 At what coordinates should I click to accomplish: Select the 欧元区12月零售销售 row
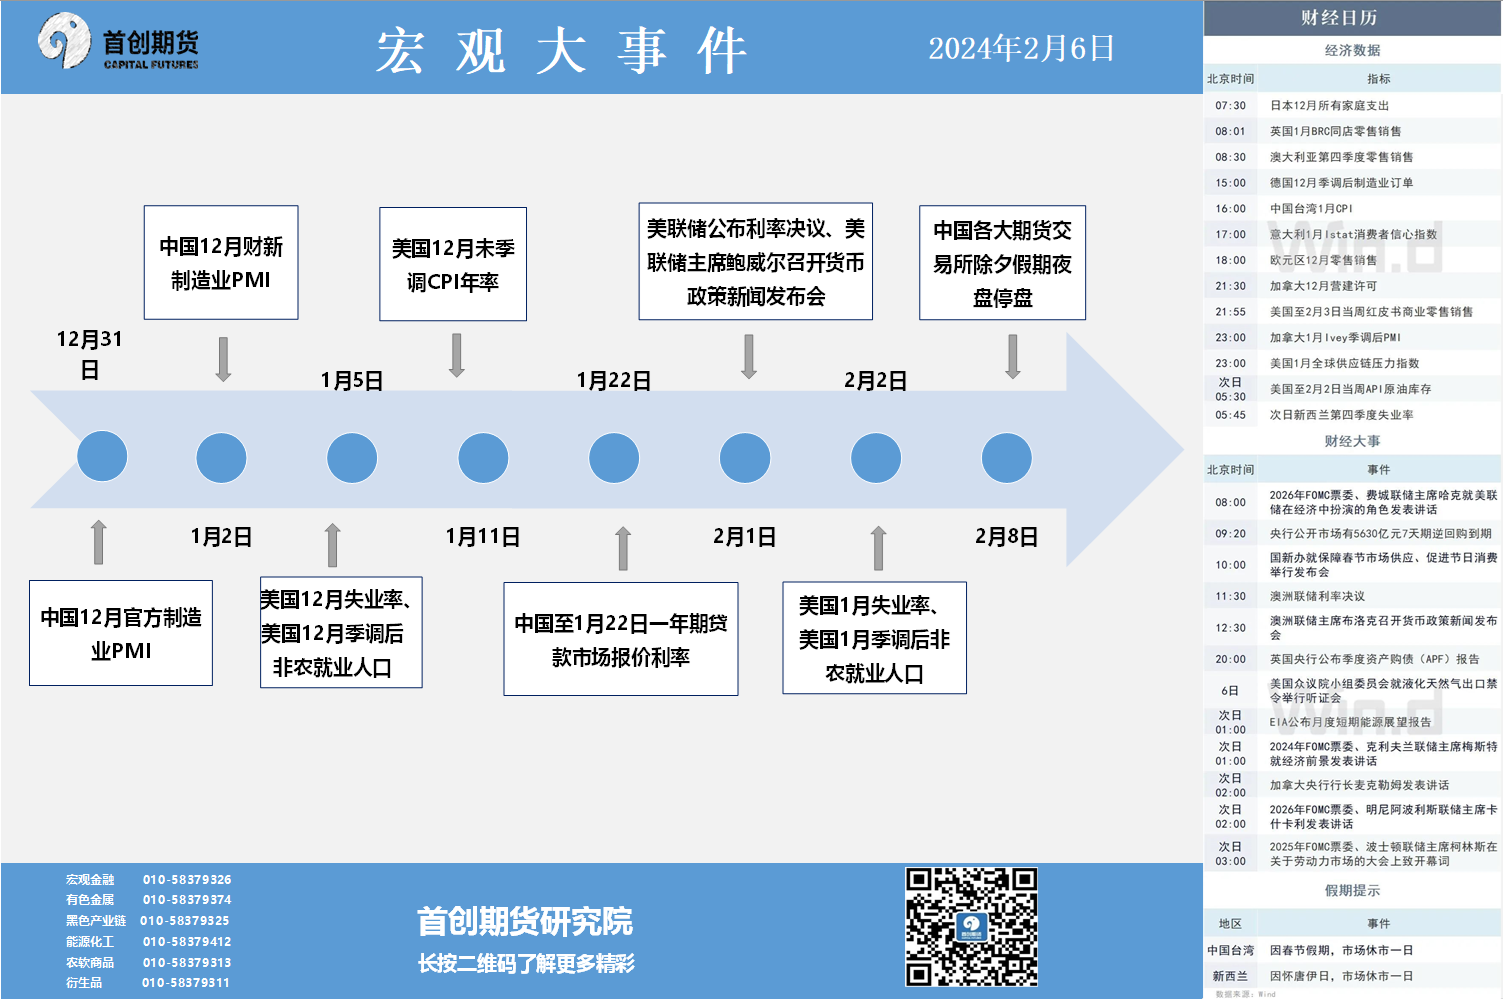tap(1352, 260)
